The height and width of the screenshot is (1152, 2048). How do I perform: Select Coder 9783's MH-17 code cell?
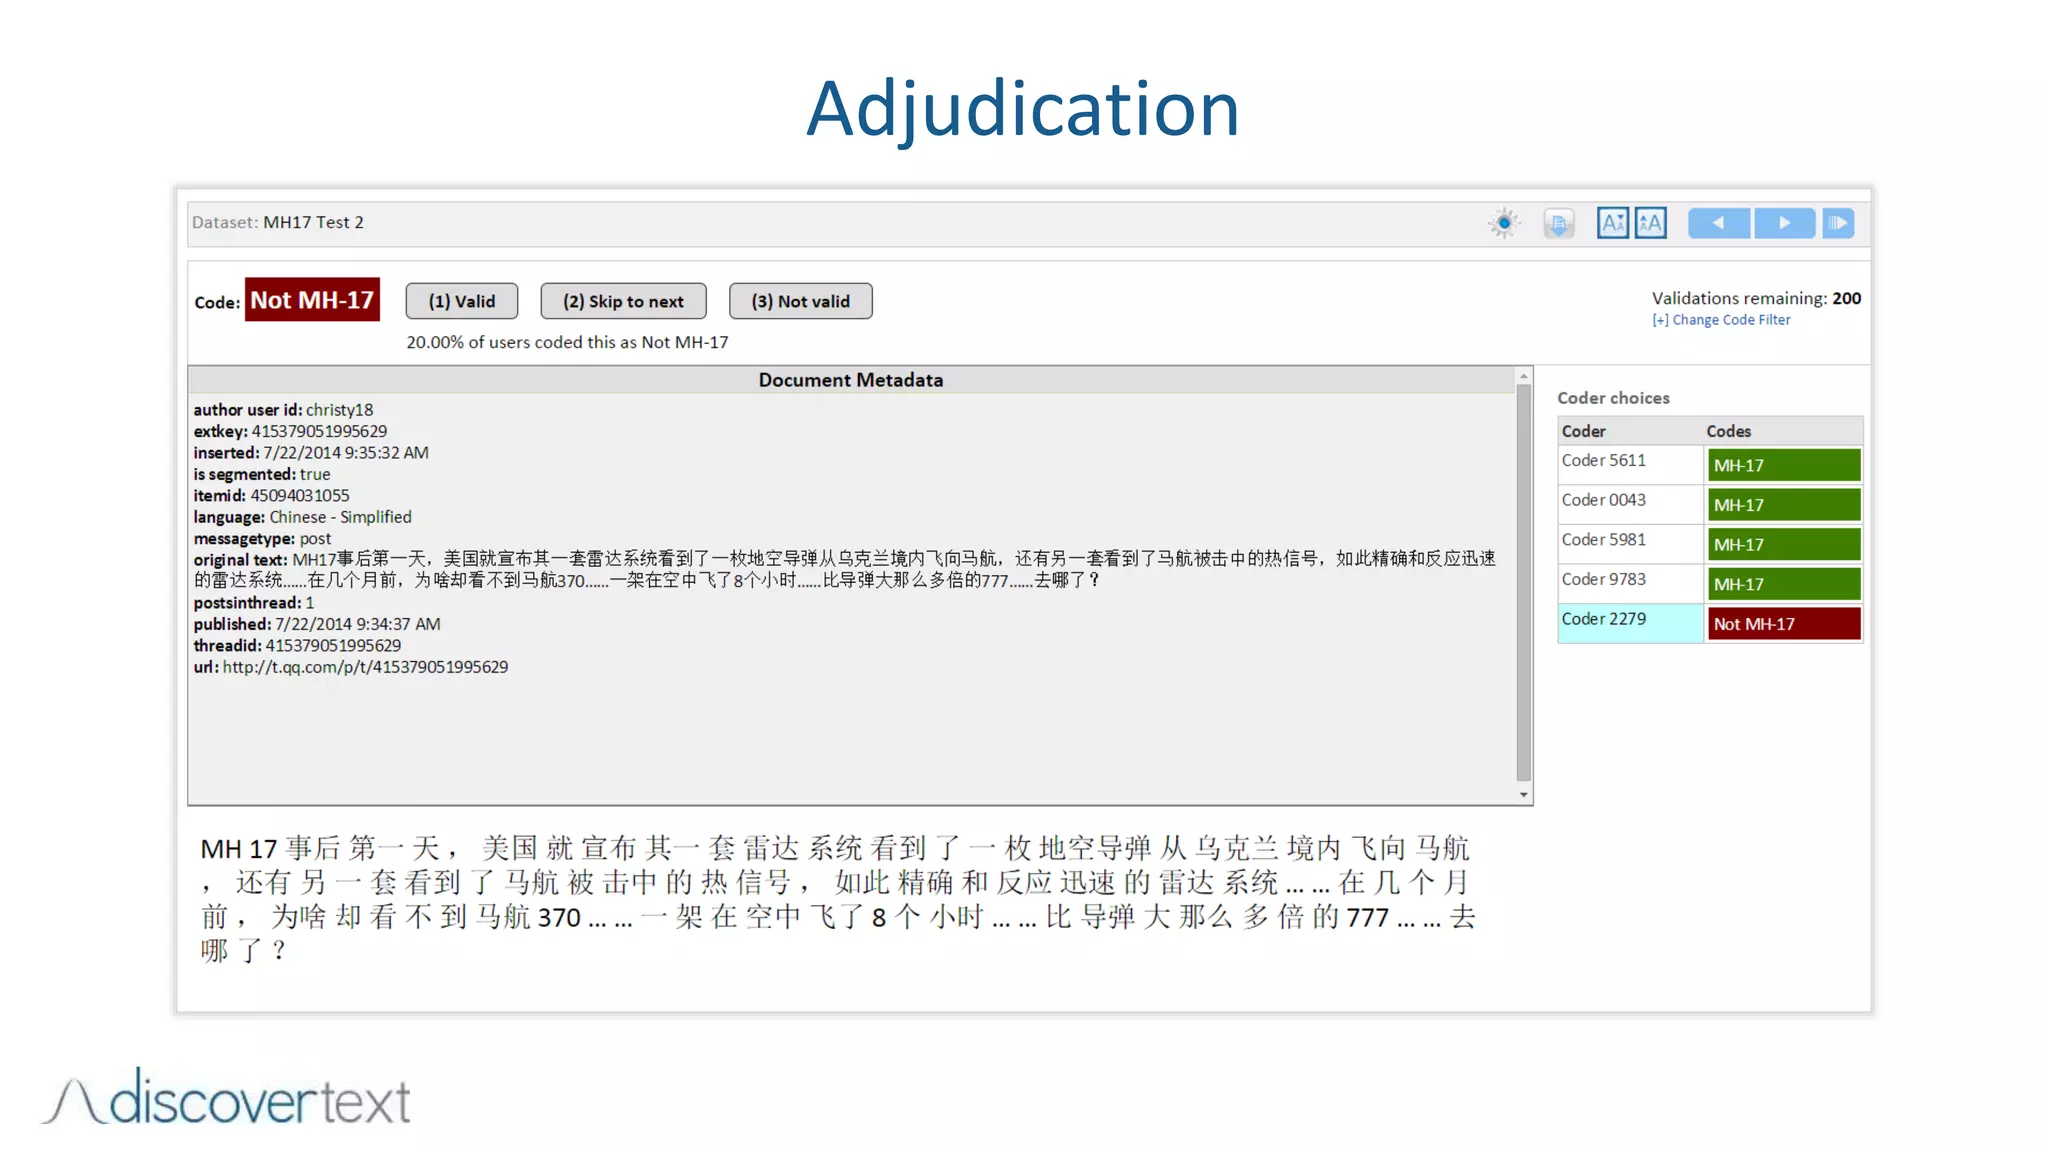coord(1784,584)
